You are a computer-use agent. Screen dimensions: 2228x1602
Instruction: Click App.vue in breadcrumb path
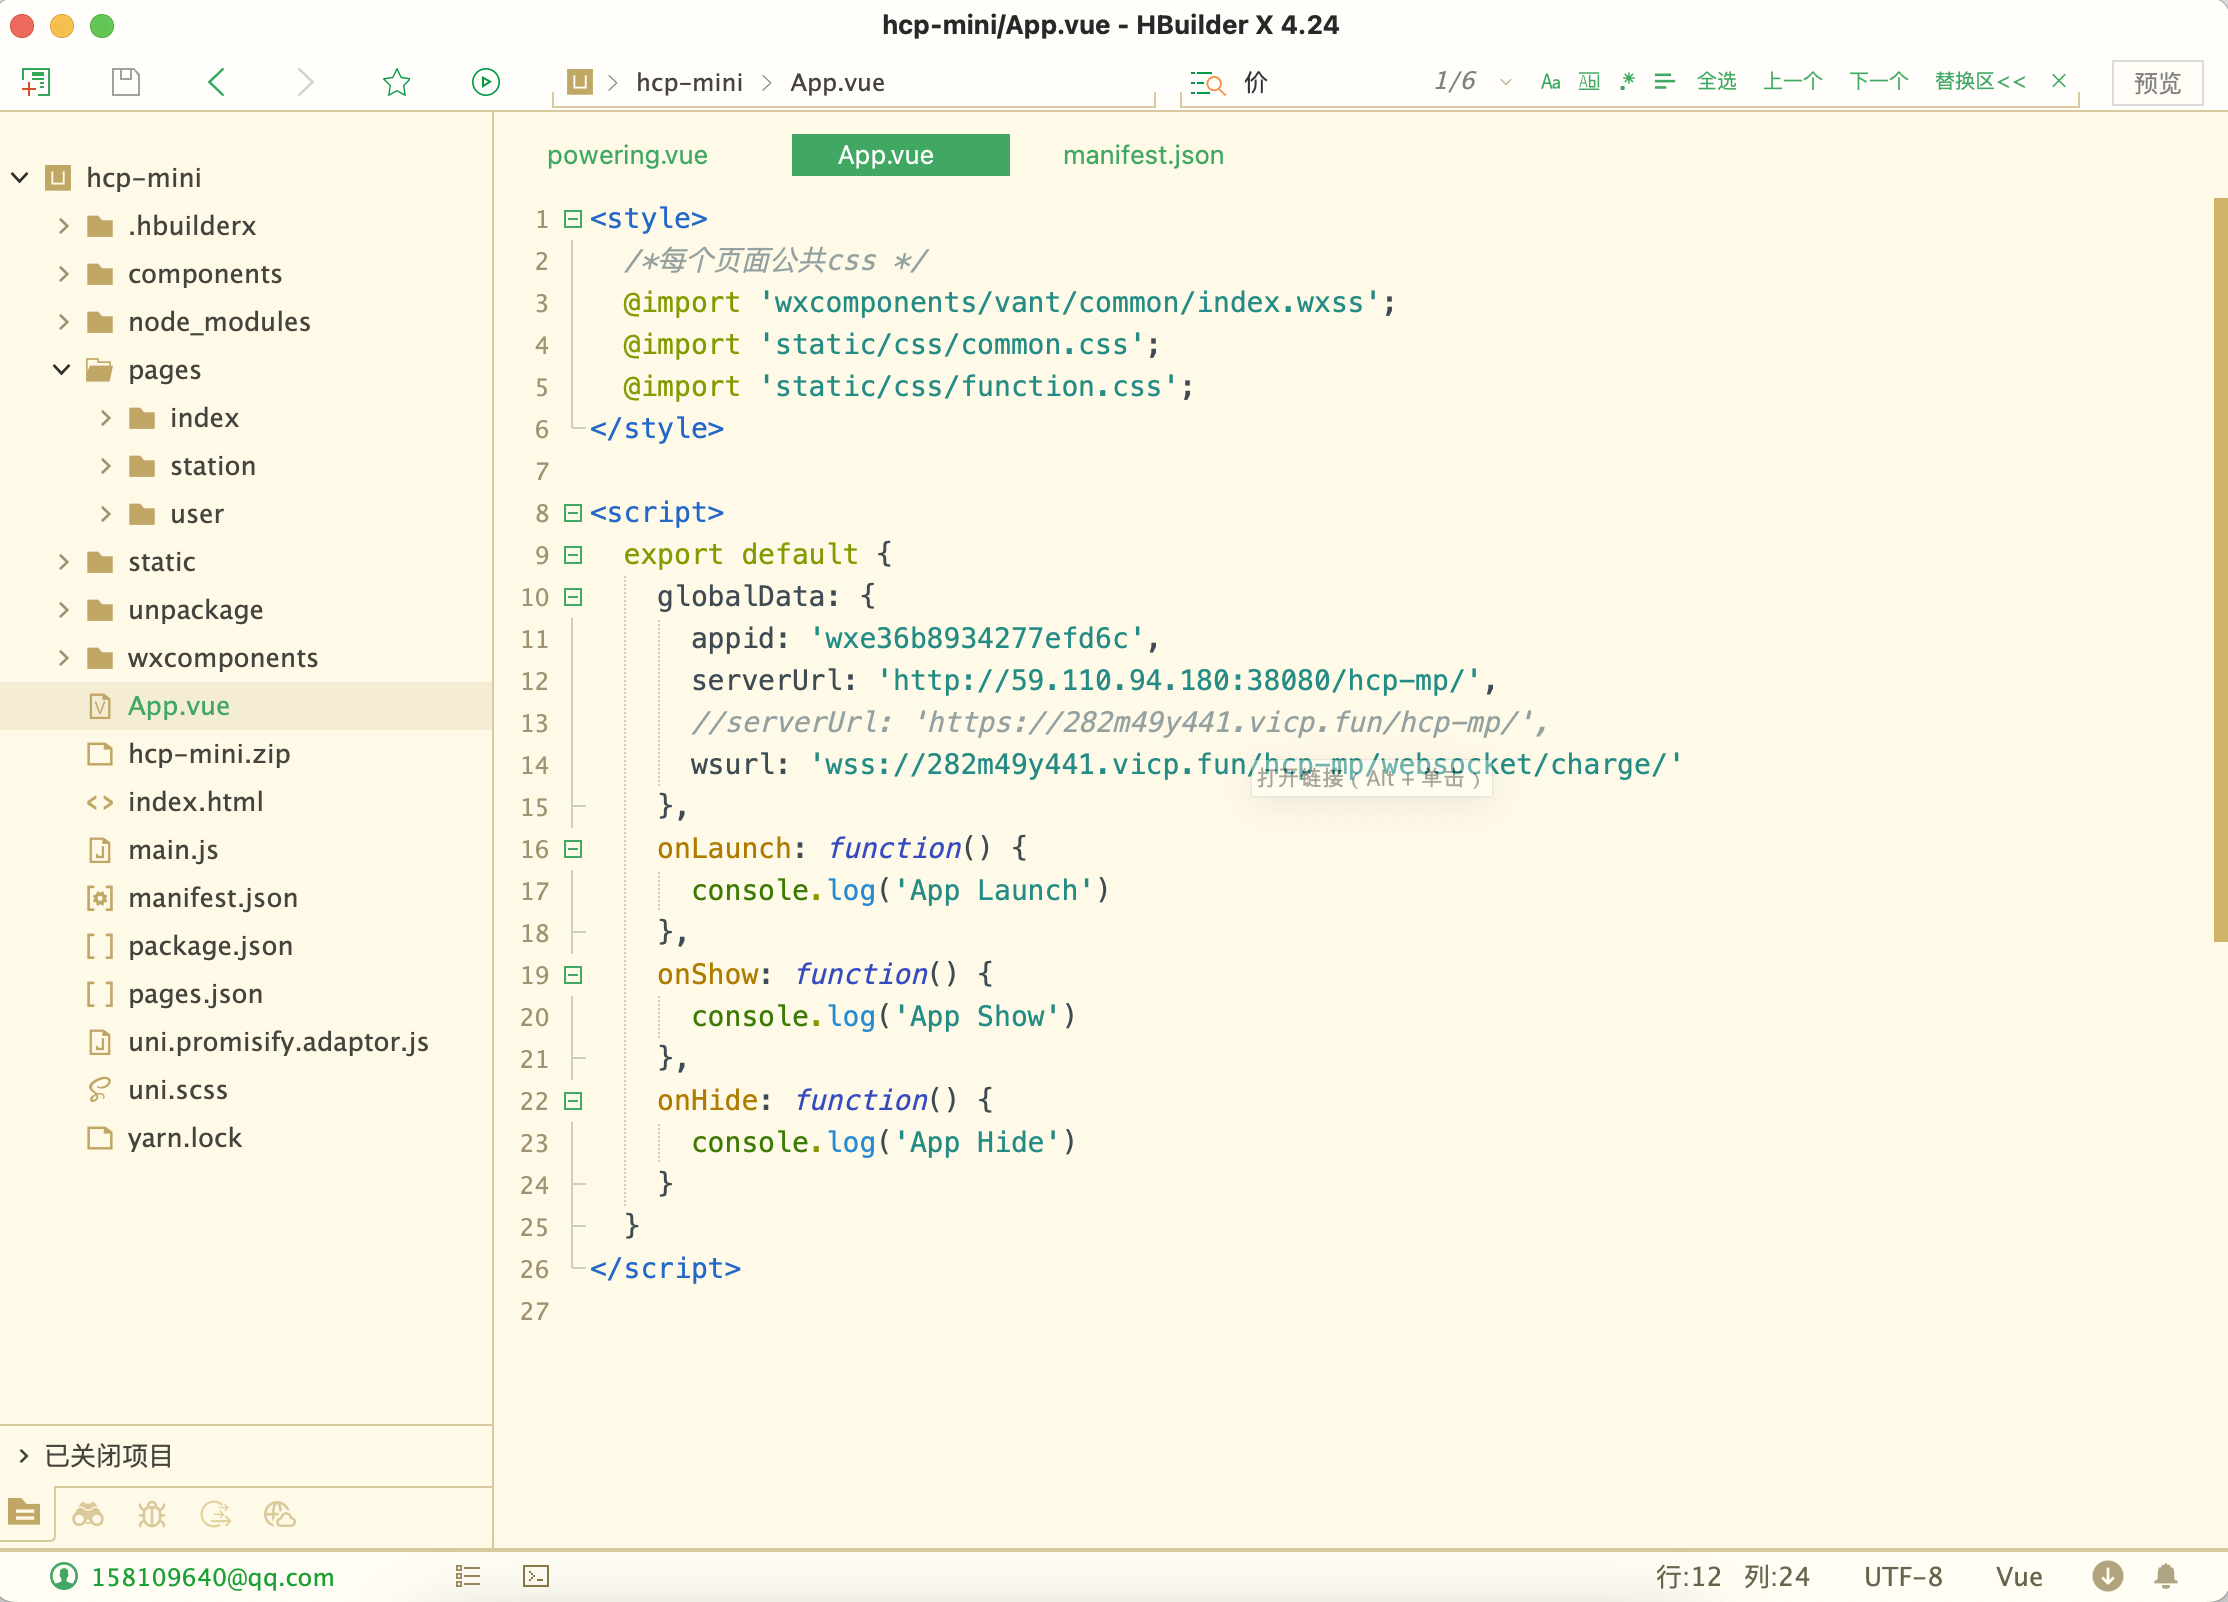tap(837, 82)
